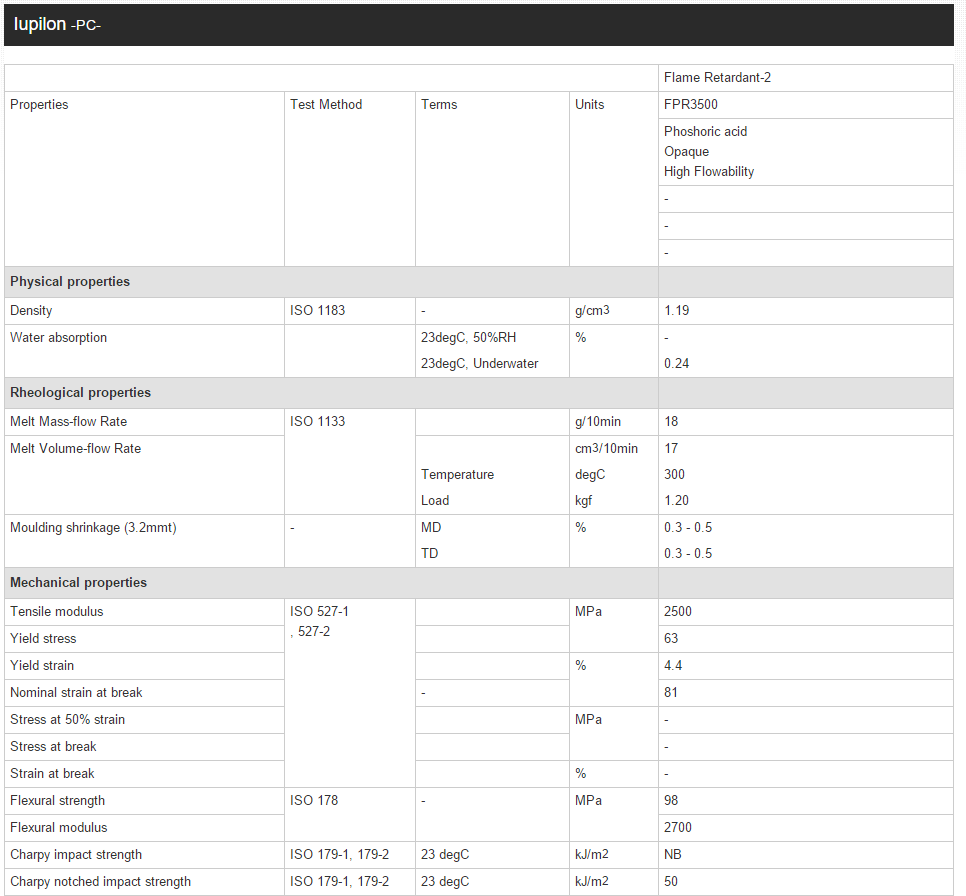The height and width of the screenshot is (896, 966).
Task: Click the Iupilon -PC- header title
Action: (57, 25)
